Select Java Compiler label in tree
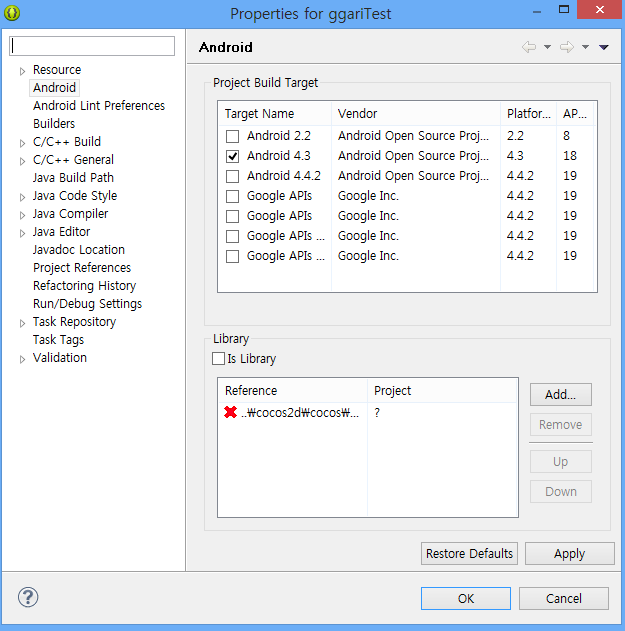The image size is (625, 631). pyautogui.click(x=70, y=214)
